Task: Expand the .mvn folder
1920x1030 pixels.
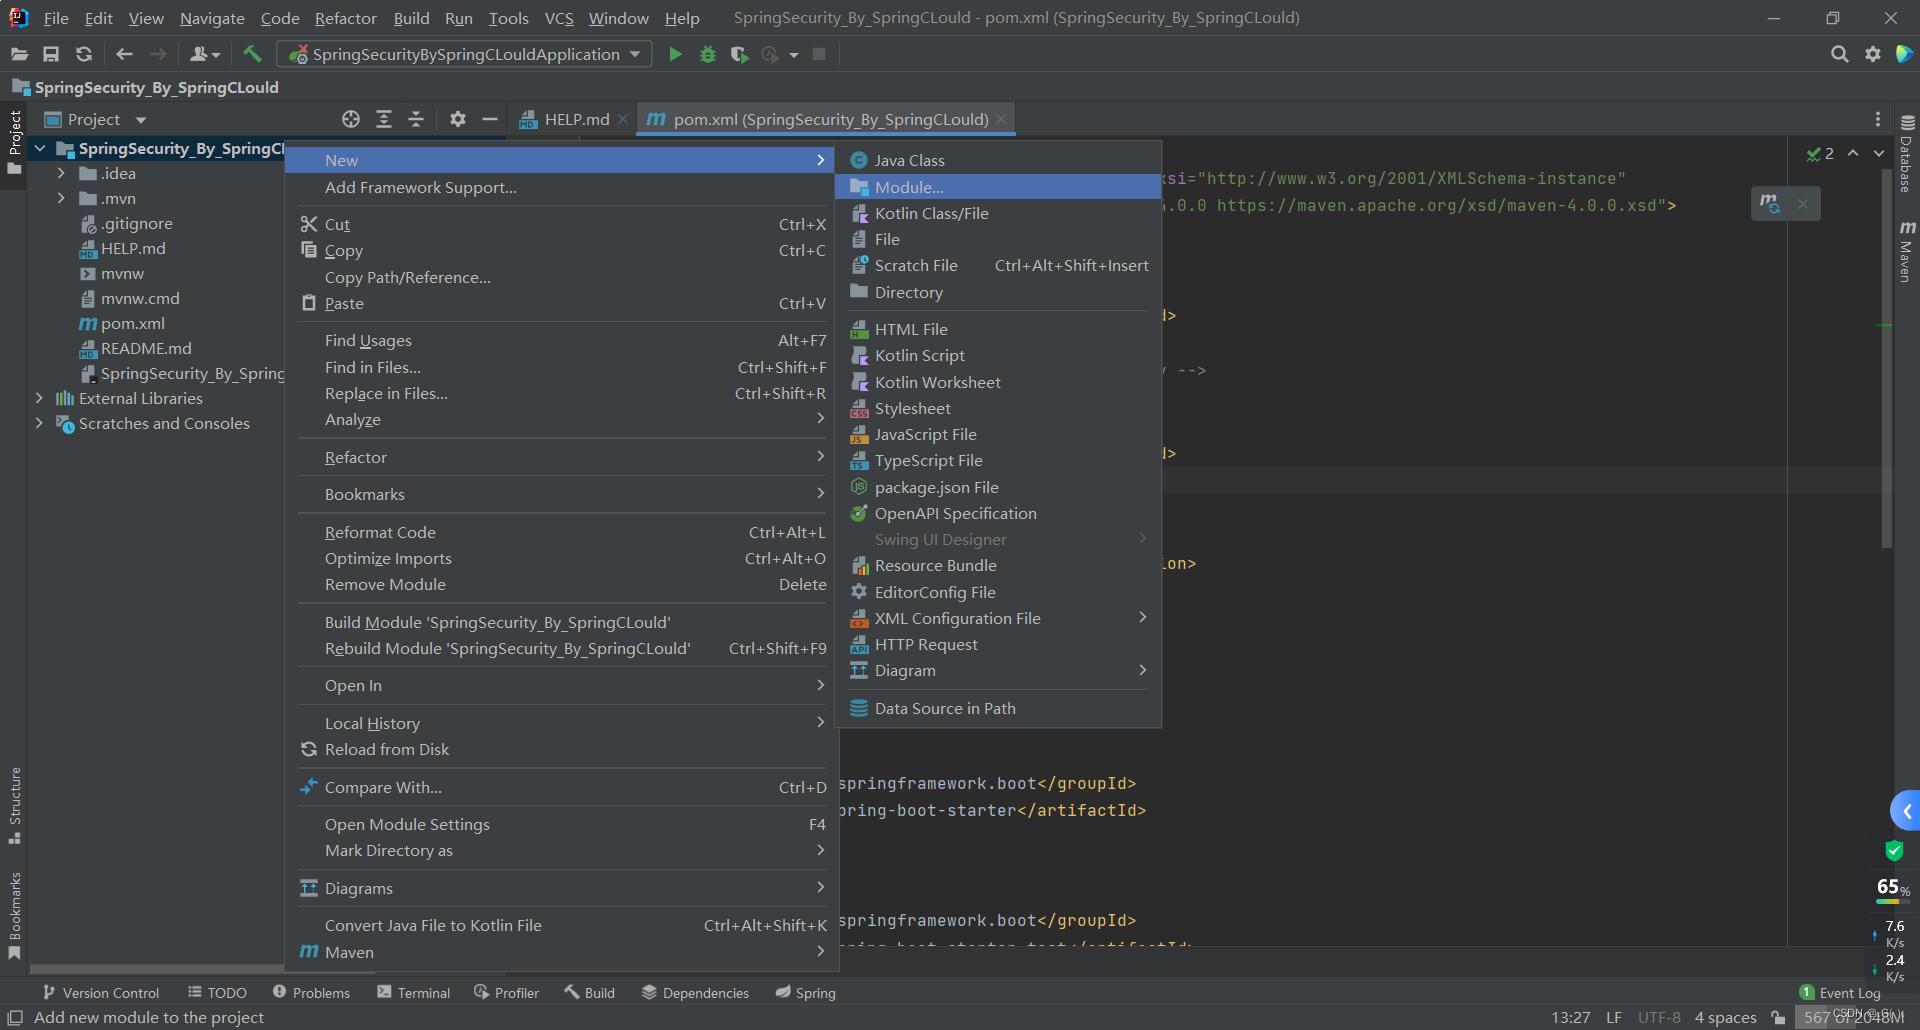Action: [x=61, y=198]
